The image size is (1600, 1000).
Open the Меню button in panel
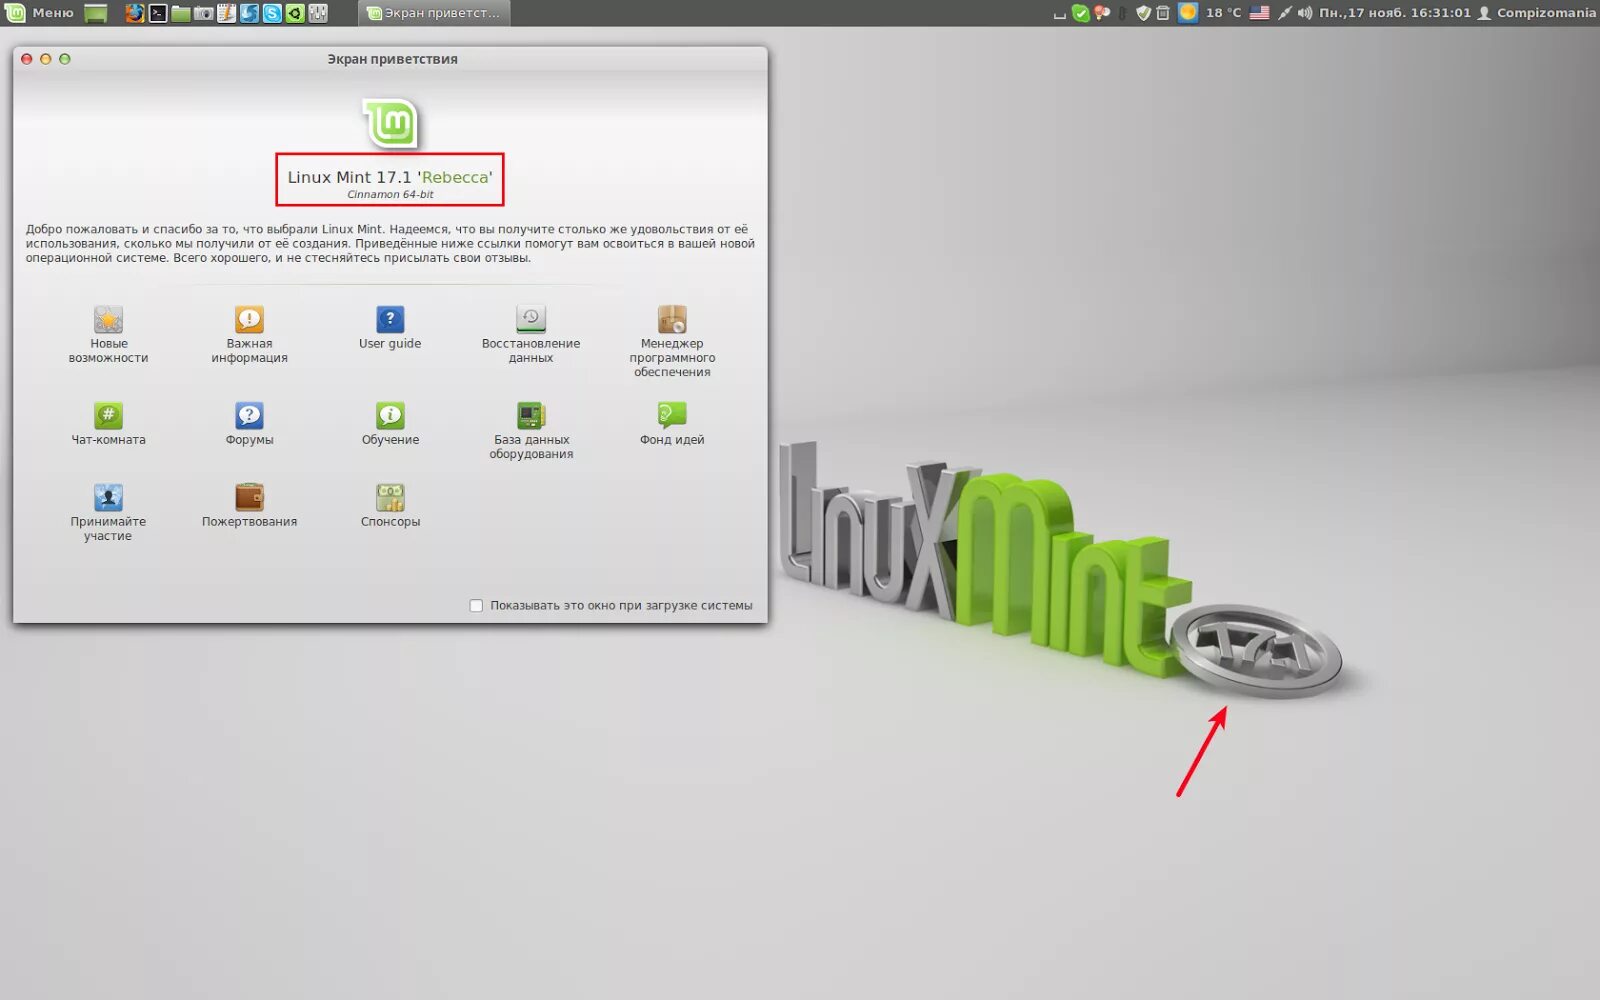coord(40,13)
